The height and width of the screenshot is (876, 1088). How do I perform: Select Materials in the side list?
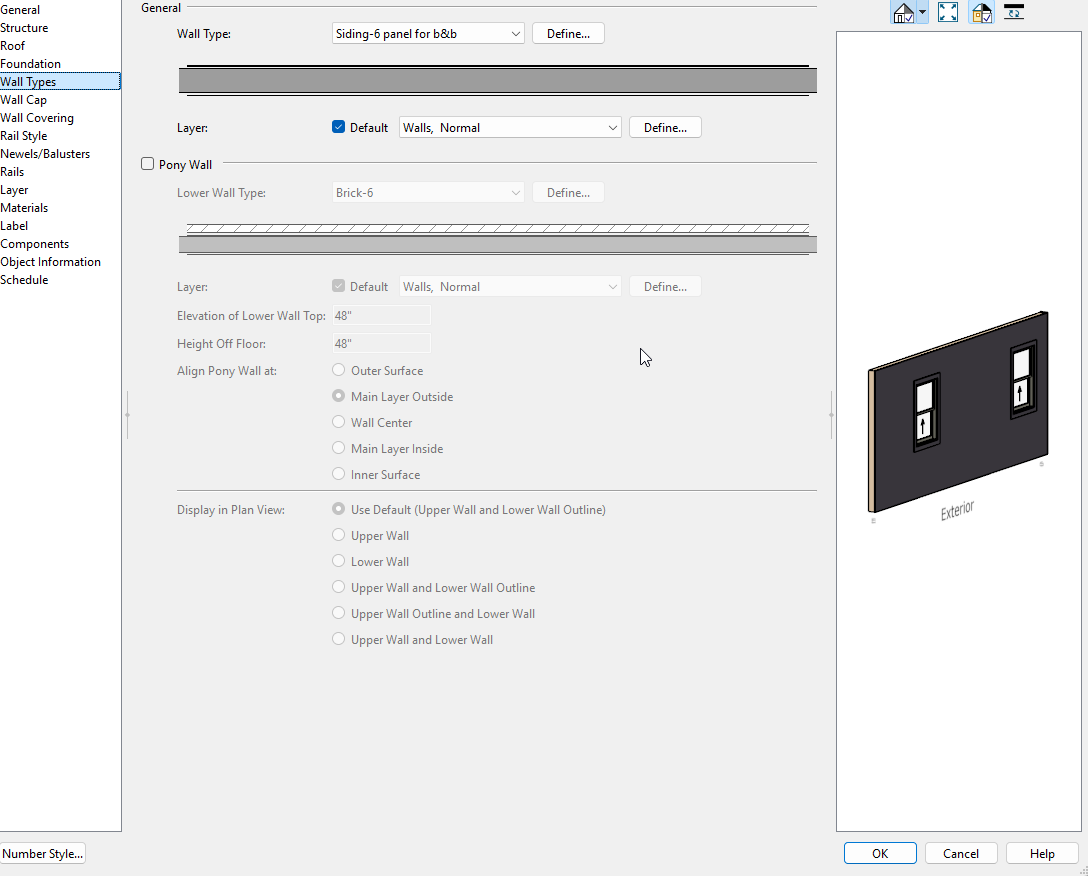click(x=24, y=208)
